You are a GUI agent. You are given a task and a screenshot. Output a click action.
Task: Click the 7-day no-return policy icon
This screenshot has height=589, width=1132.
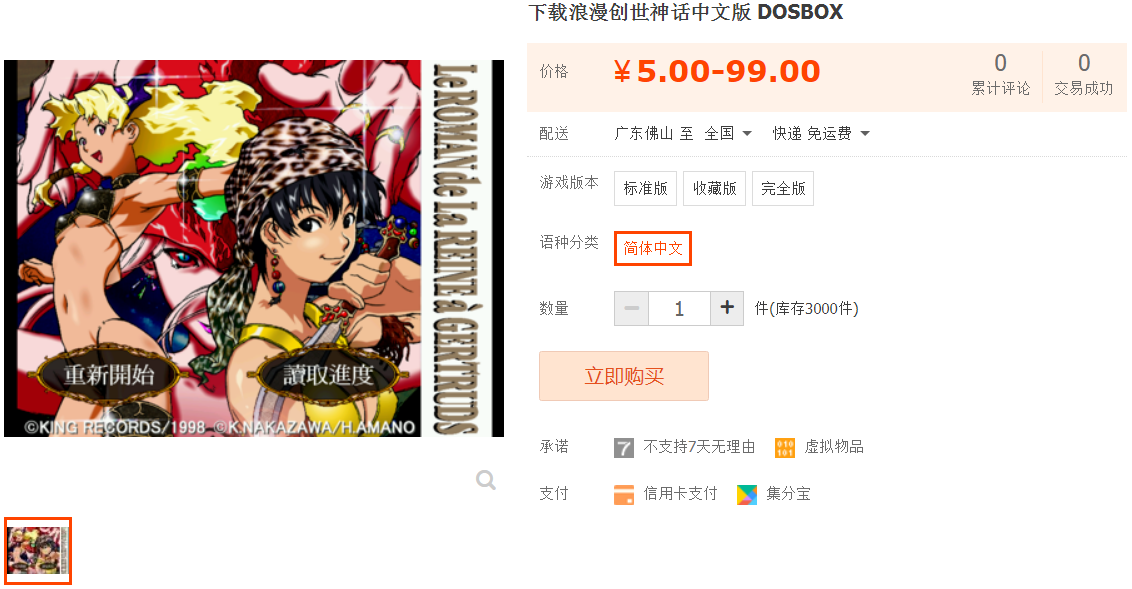click(x=624, y=448)
